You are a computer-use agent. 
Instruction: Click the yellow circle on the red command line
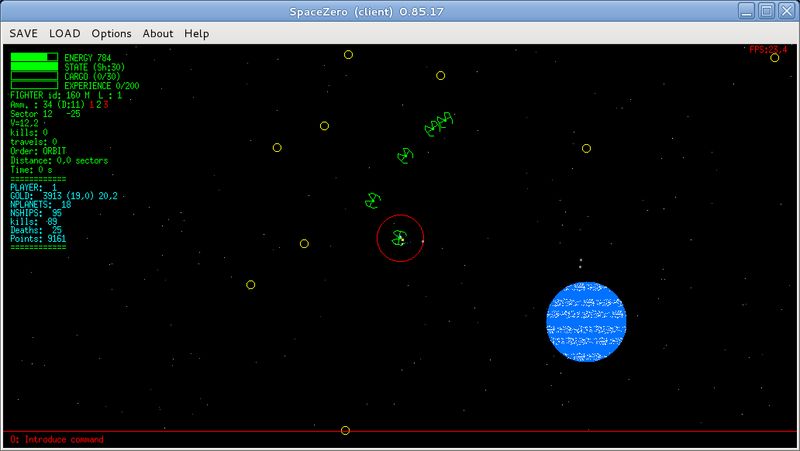tap(345, 431)
